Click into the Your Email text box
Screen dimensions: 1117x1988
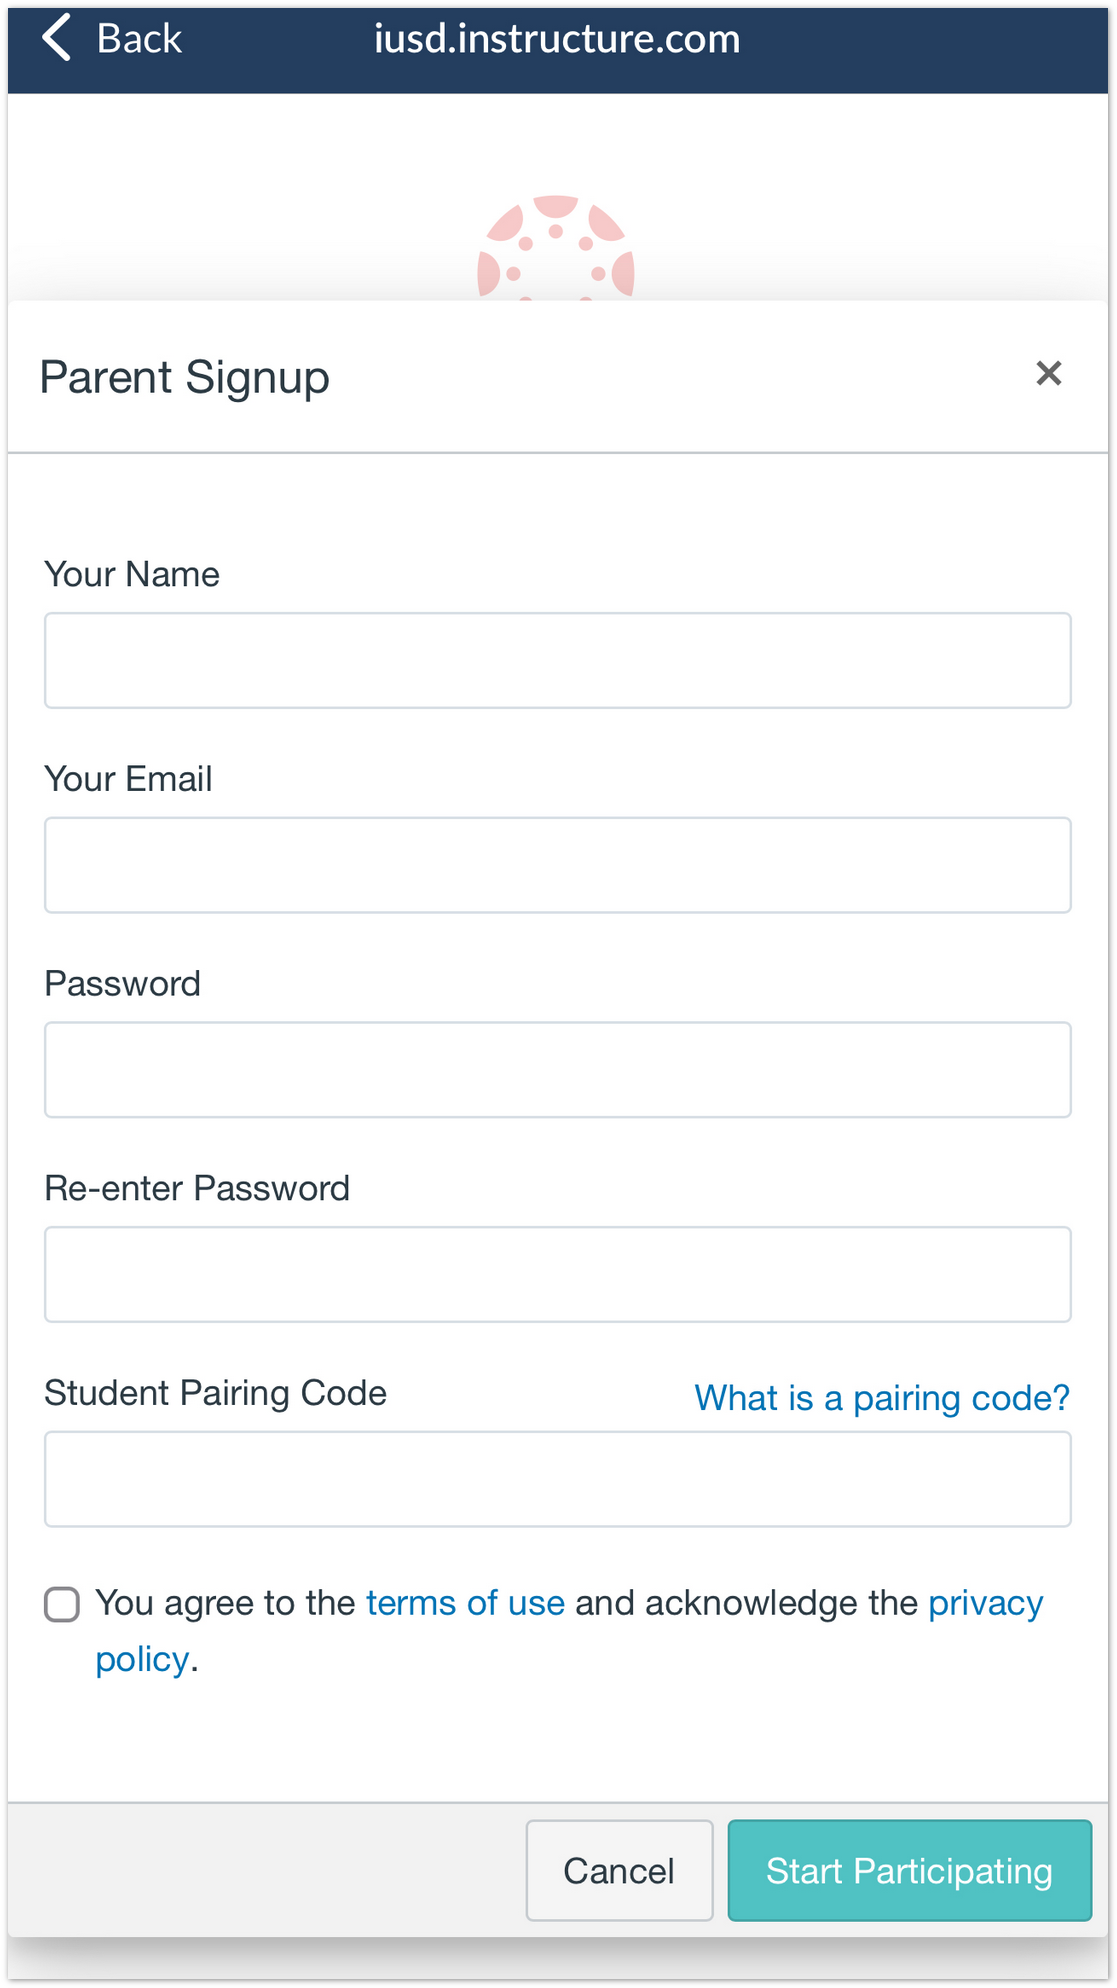click(557, 865)
